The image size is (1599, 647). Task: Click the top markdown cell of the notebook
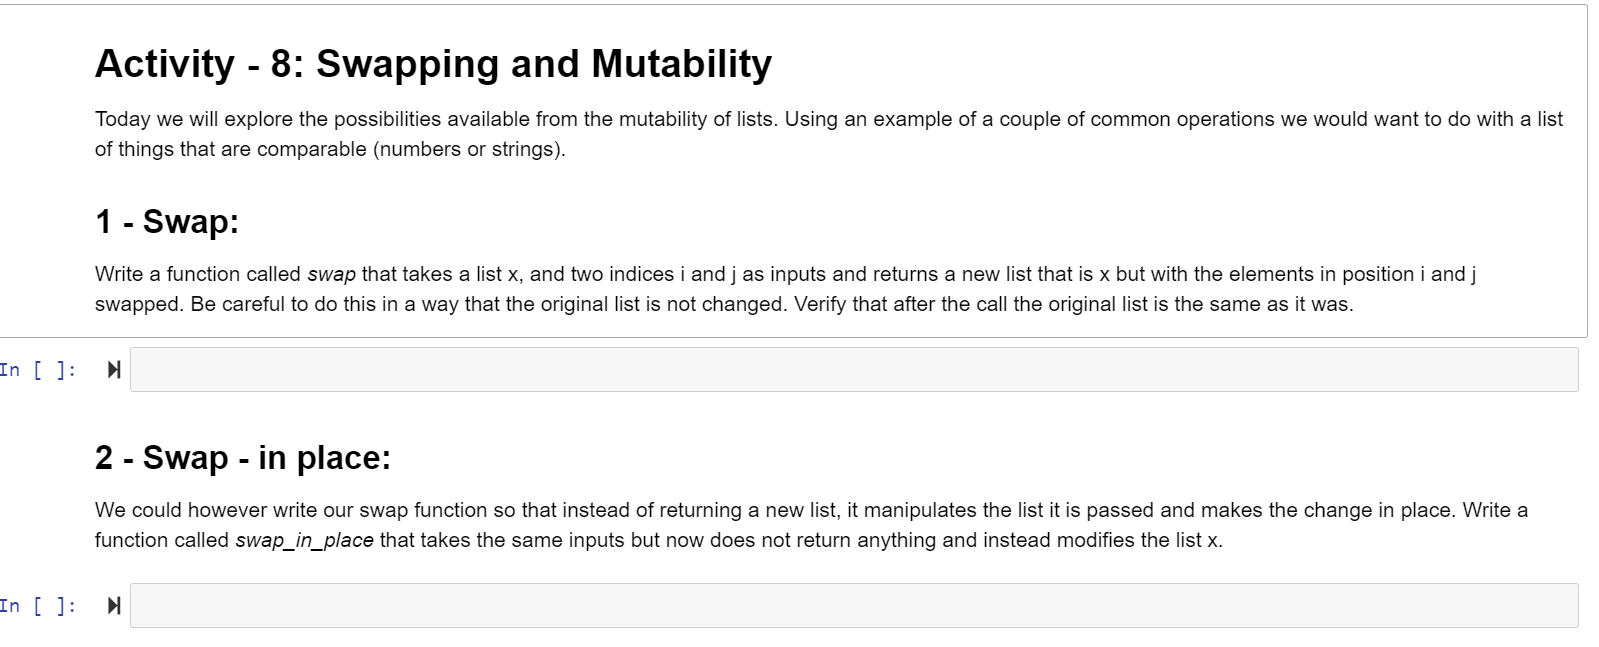700,100
